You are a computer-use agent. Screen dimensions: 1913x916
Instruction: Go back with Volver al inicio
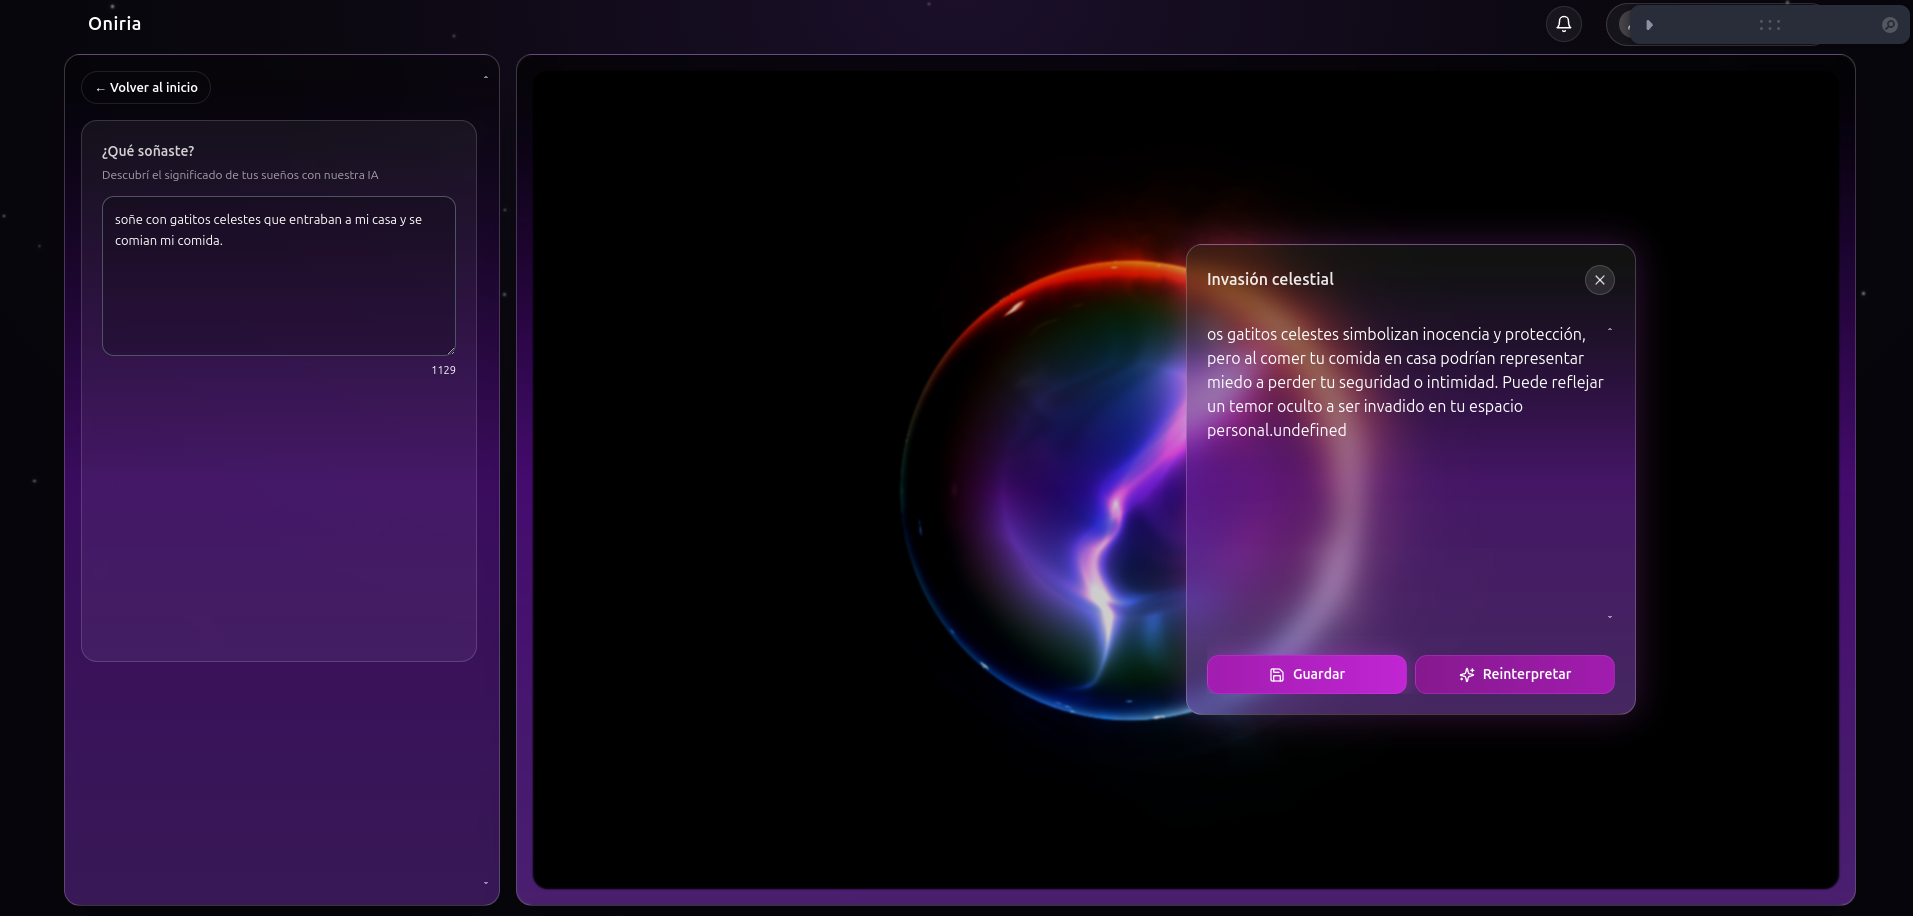[x=146, y=88]
